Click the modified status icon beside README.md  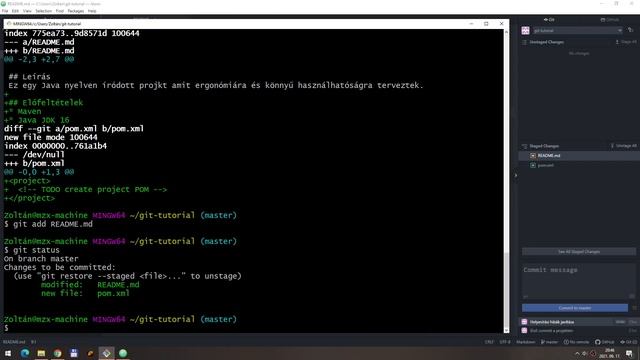click(533, 156)
